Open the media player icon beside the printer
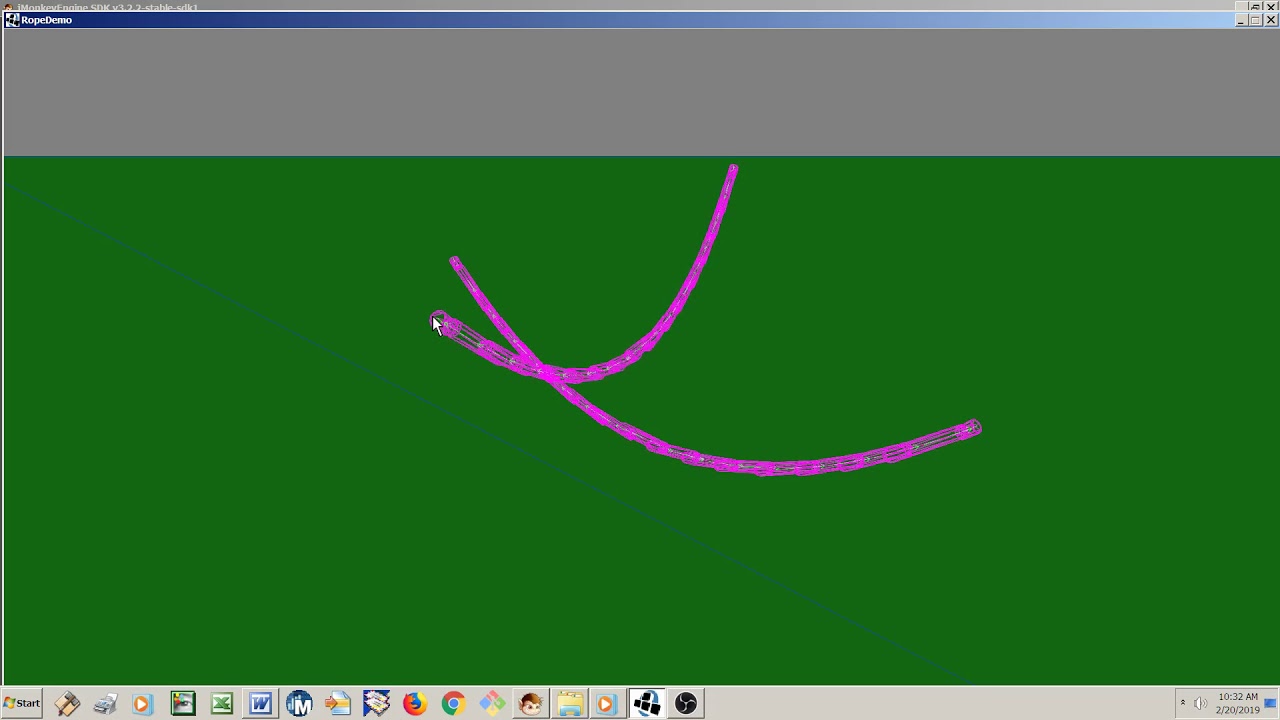 [142, 704]
